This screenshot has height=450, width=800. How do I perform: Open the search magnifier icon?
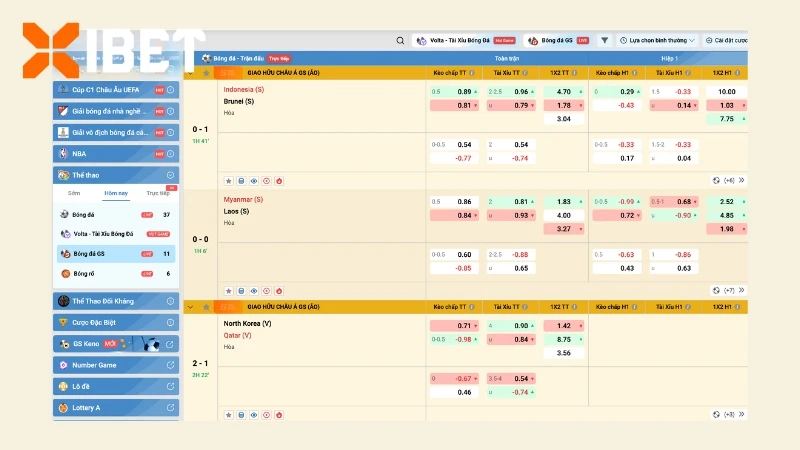(x=400, y=40)
